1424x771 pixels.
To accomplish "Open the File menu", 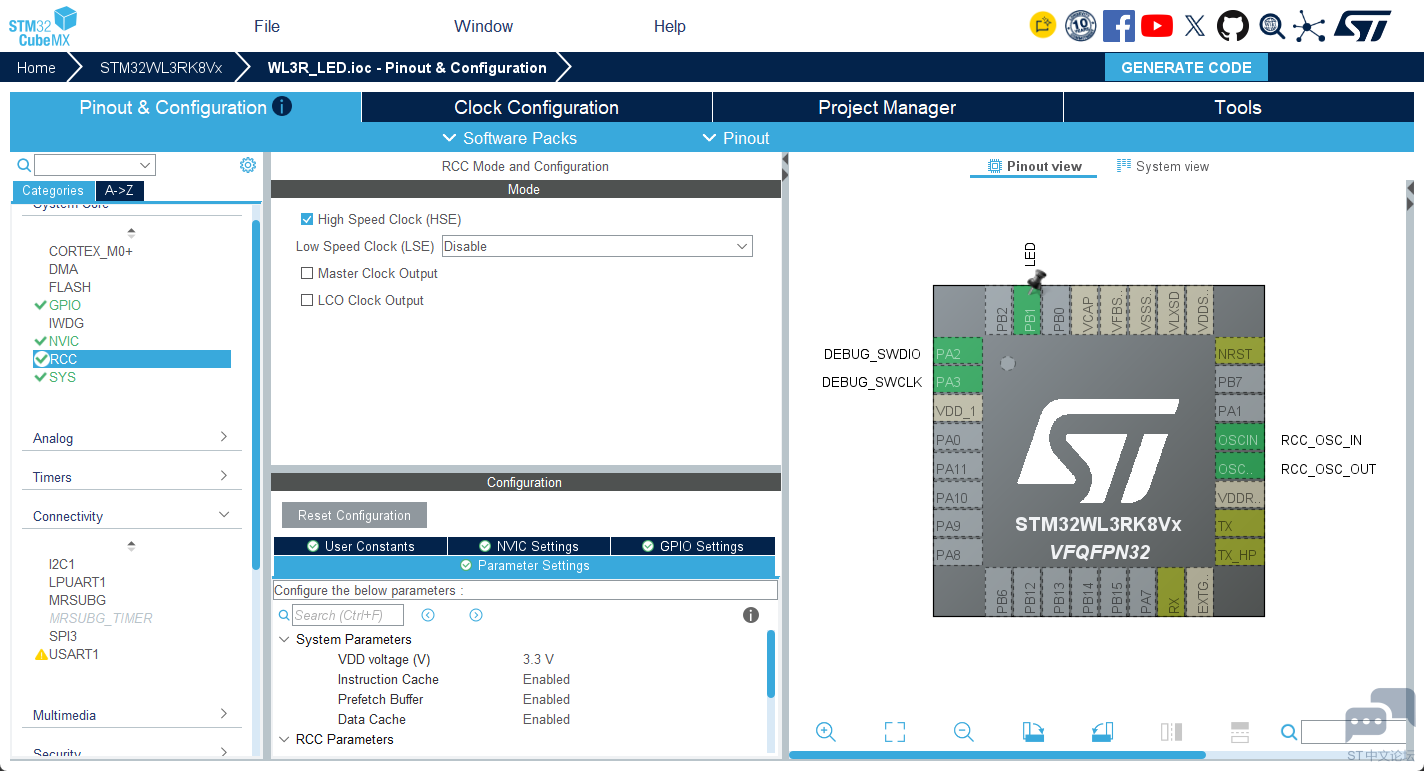I will [267, 26].
